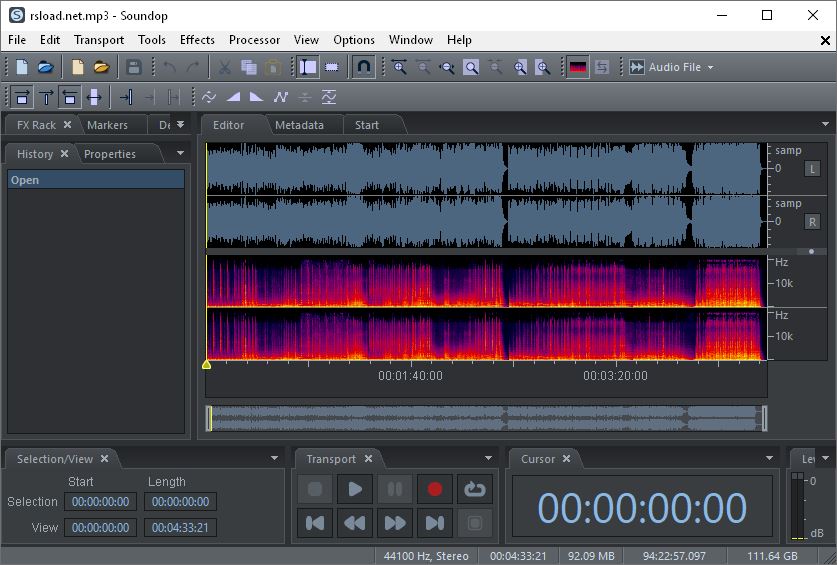This screenshot has height=565, width=837.
Task: Switch to the Metadata tab
Action: point(299,125)
